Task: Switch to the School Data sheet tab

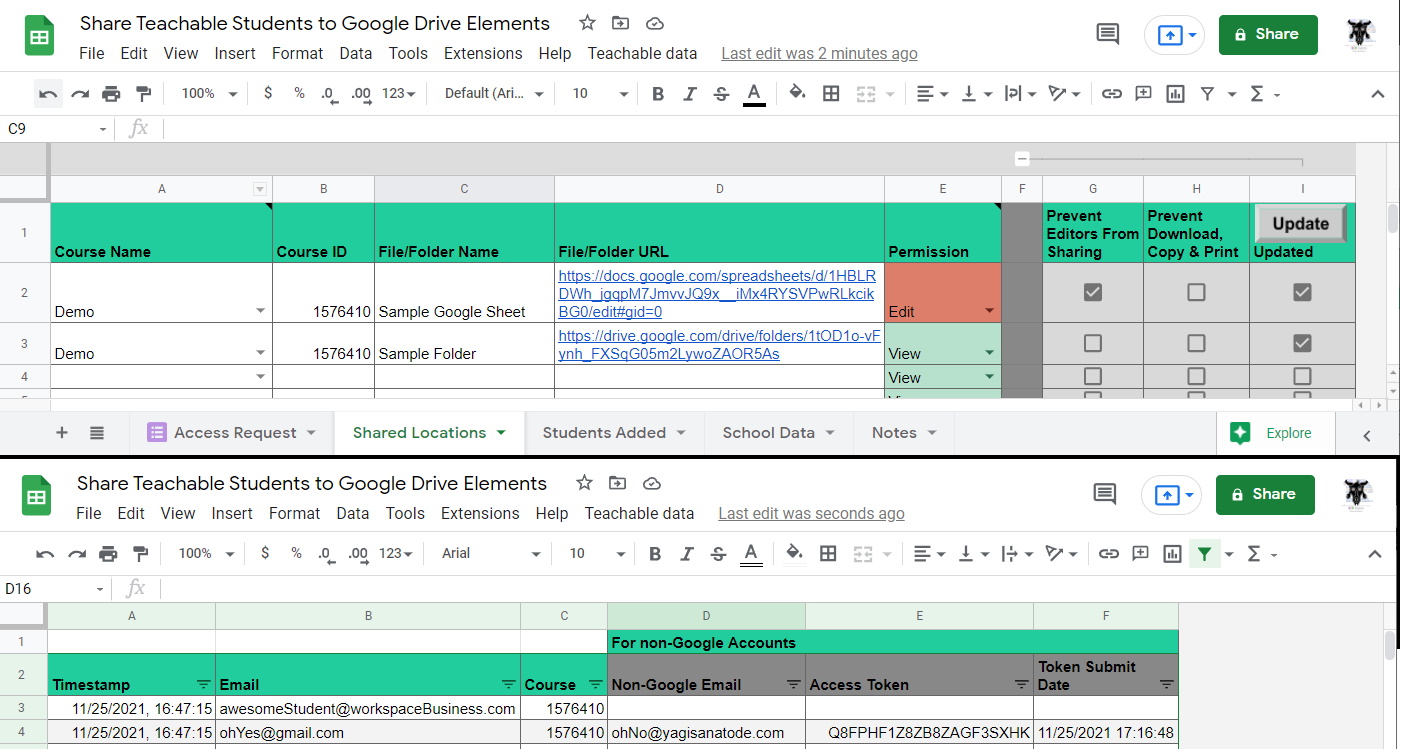Action: pyautogui.click(x=779, y=433)
